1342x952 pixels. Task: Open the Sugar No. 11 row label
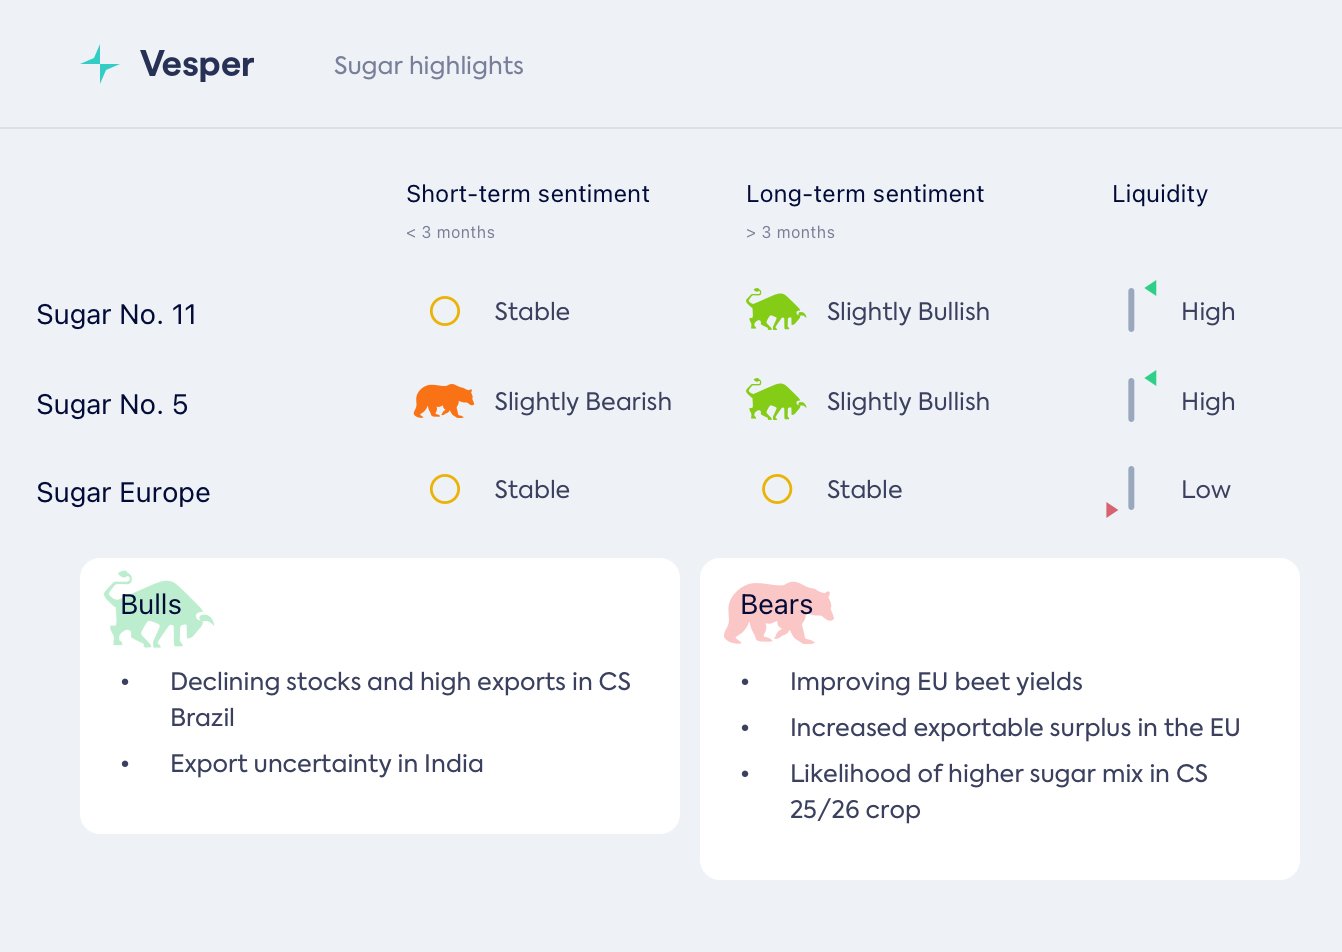(x=116, y=315)
